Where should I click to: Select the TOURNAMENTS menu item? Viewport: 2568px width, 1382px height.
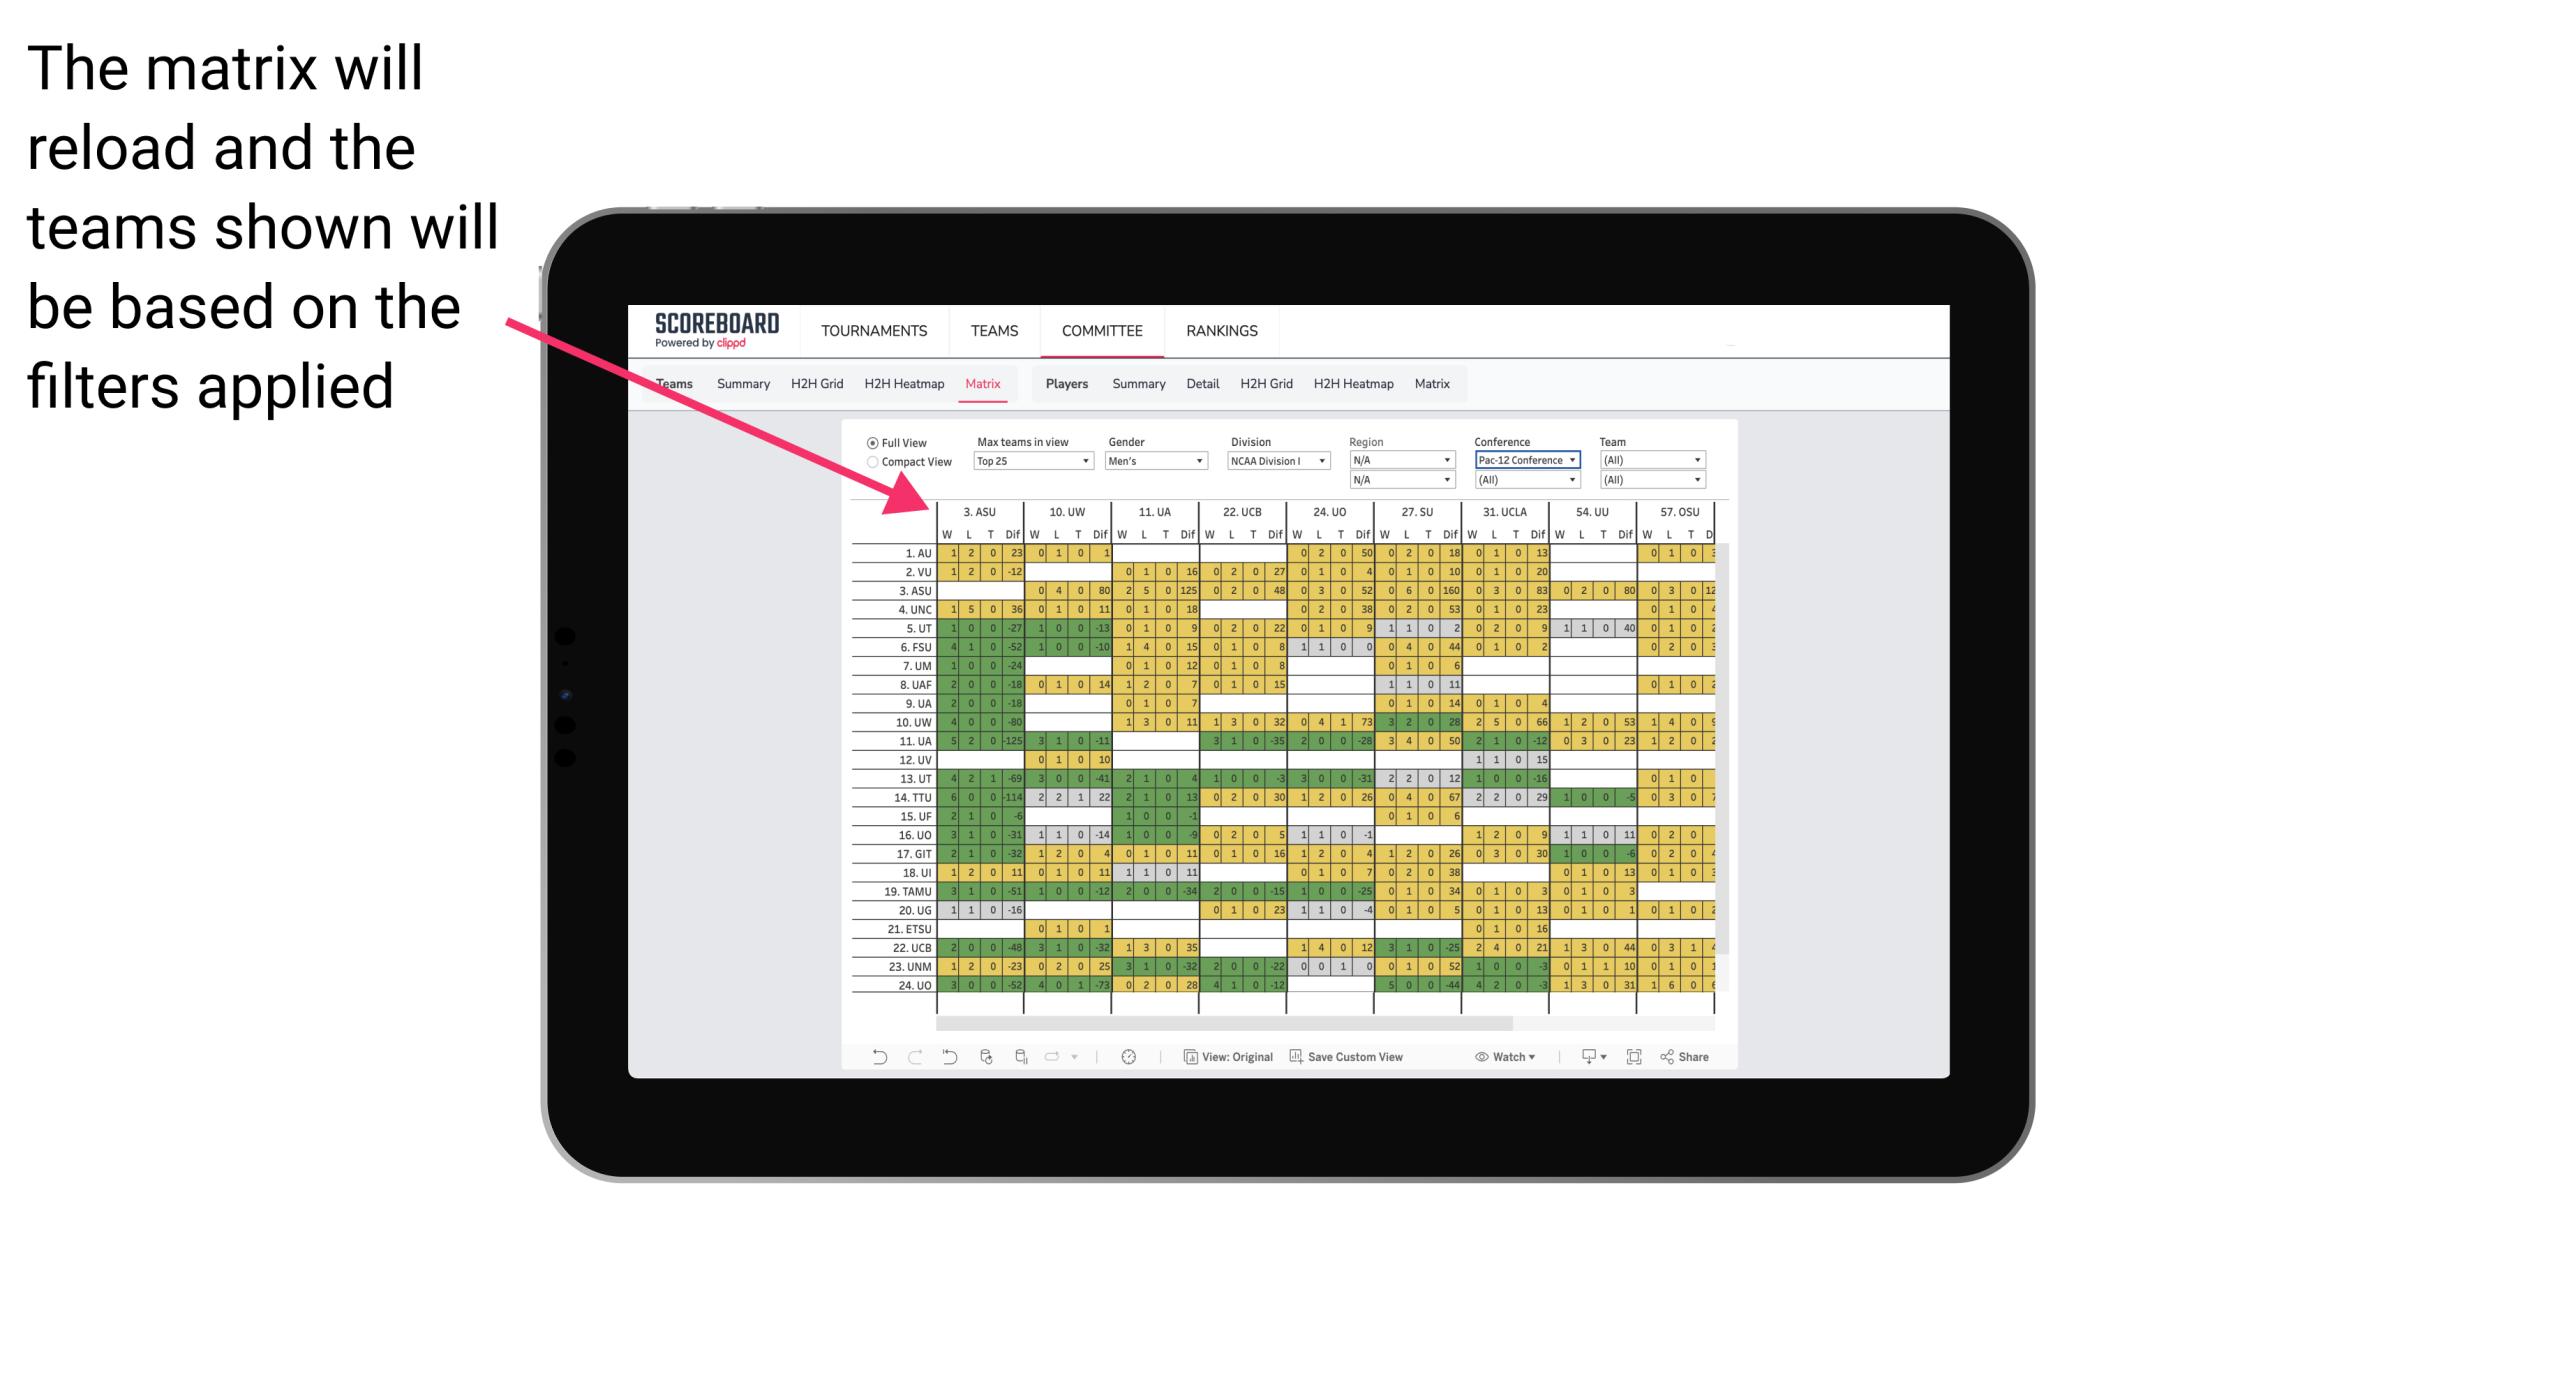(873, 330)
